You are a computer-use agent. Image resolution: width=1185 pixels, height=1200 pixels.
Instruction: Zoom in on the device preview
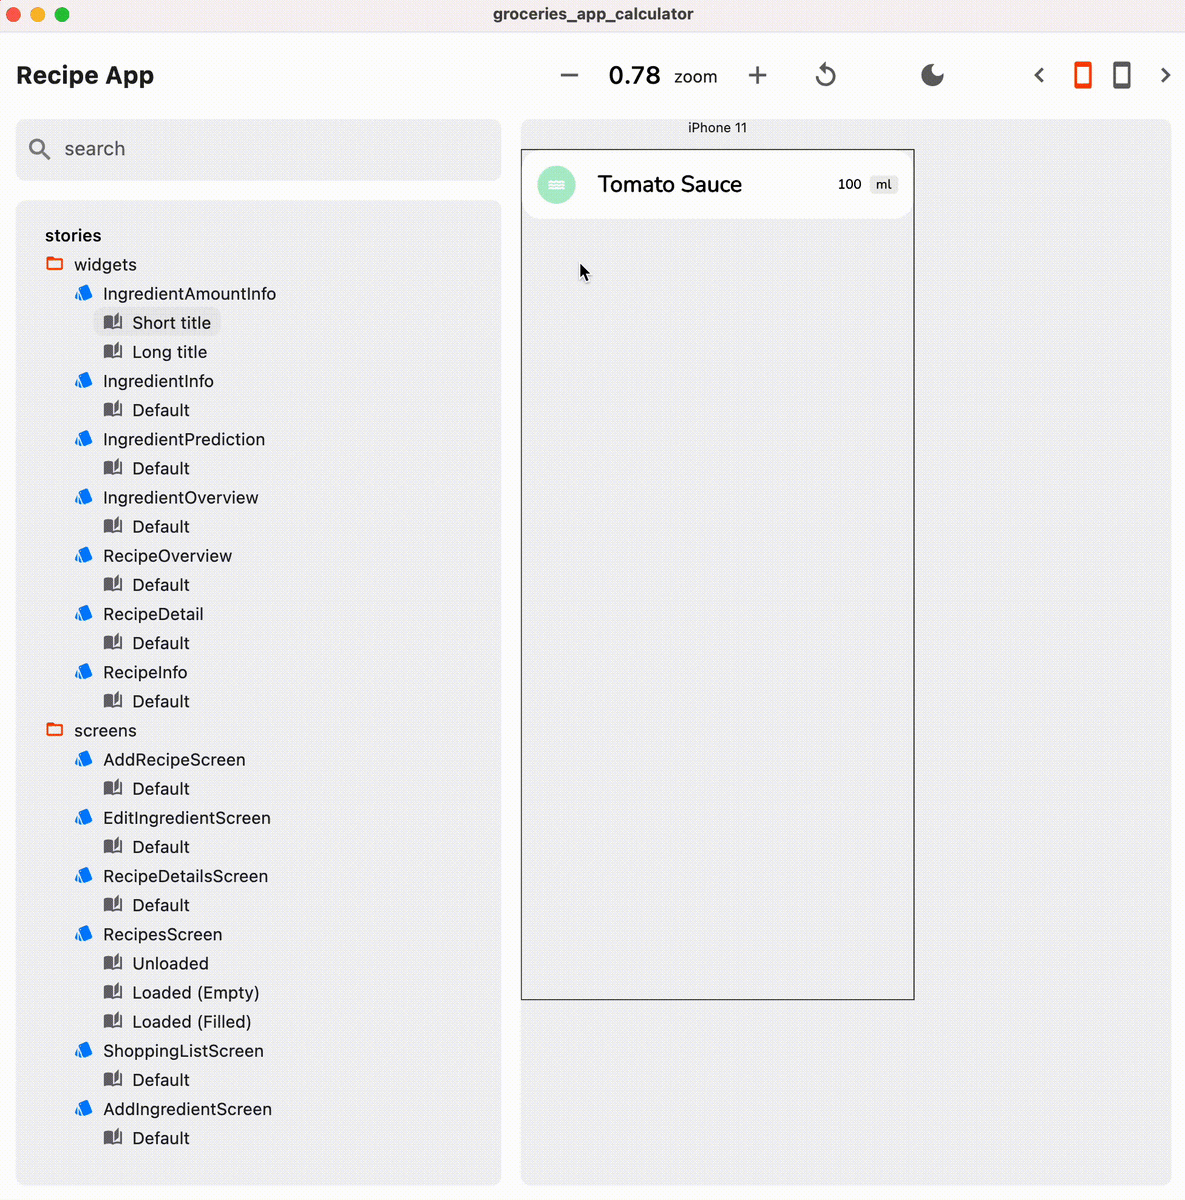758,75
